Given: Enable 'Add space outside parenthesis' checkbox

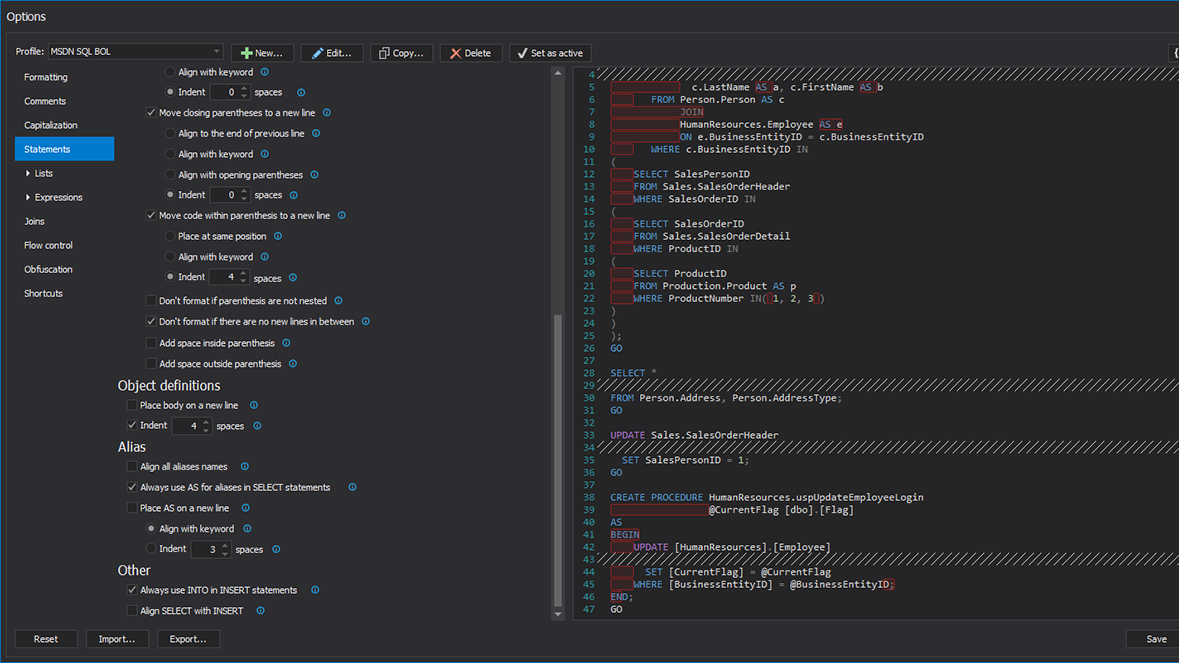Looking at the screenshot, I should click(x=151, y=364).
